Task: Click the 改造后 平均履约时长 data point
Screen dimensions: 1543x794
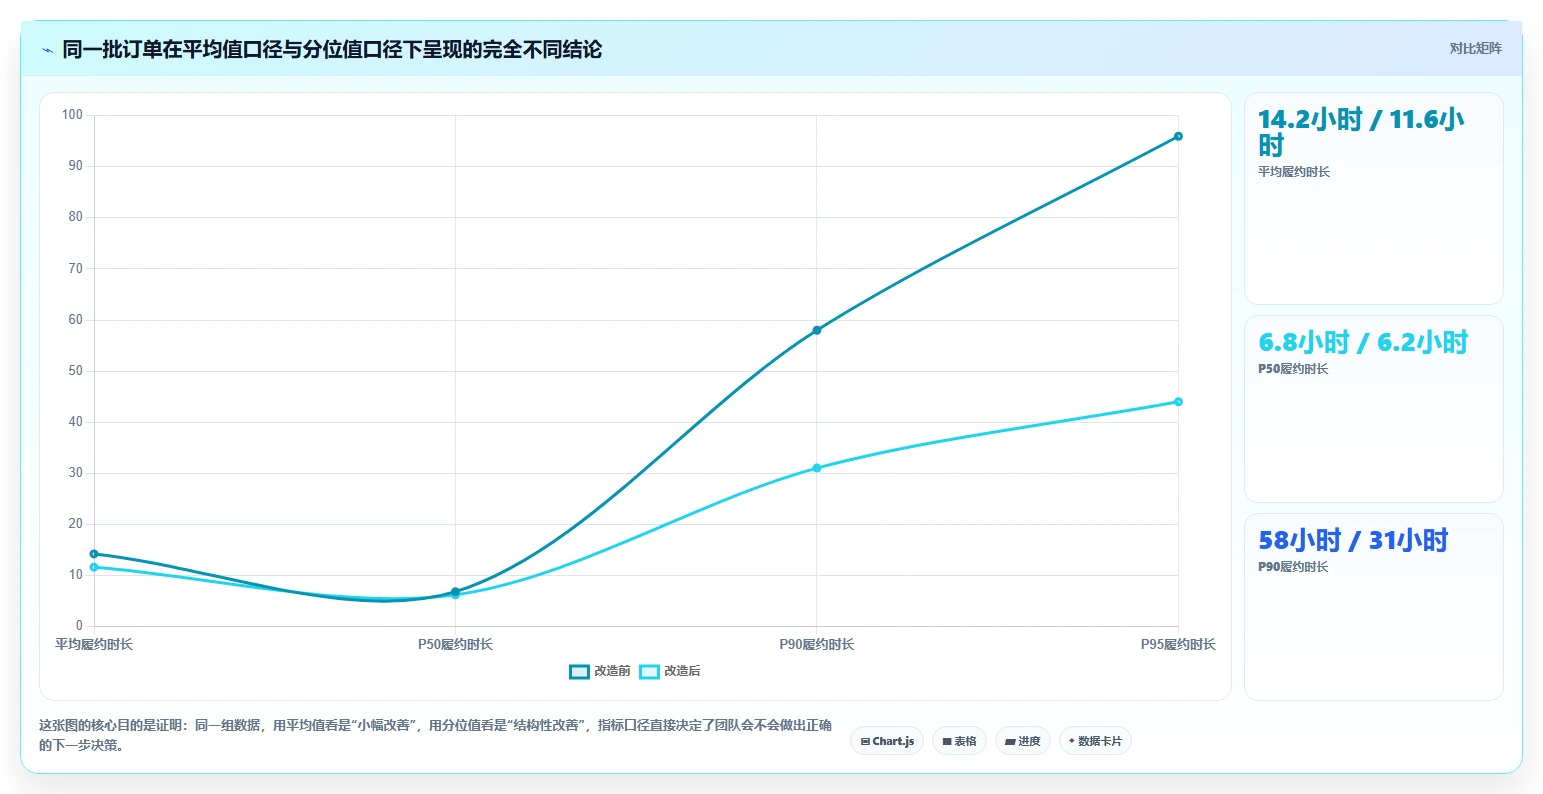Action: pyautogui.click(x=94, y=567)
